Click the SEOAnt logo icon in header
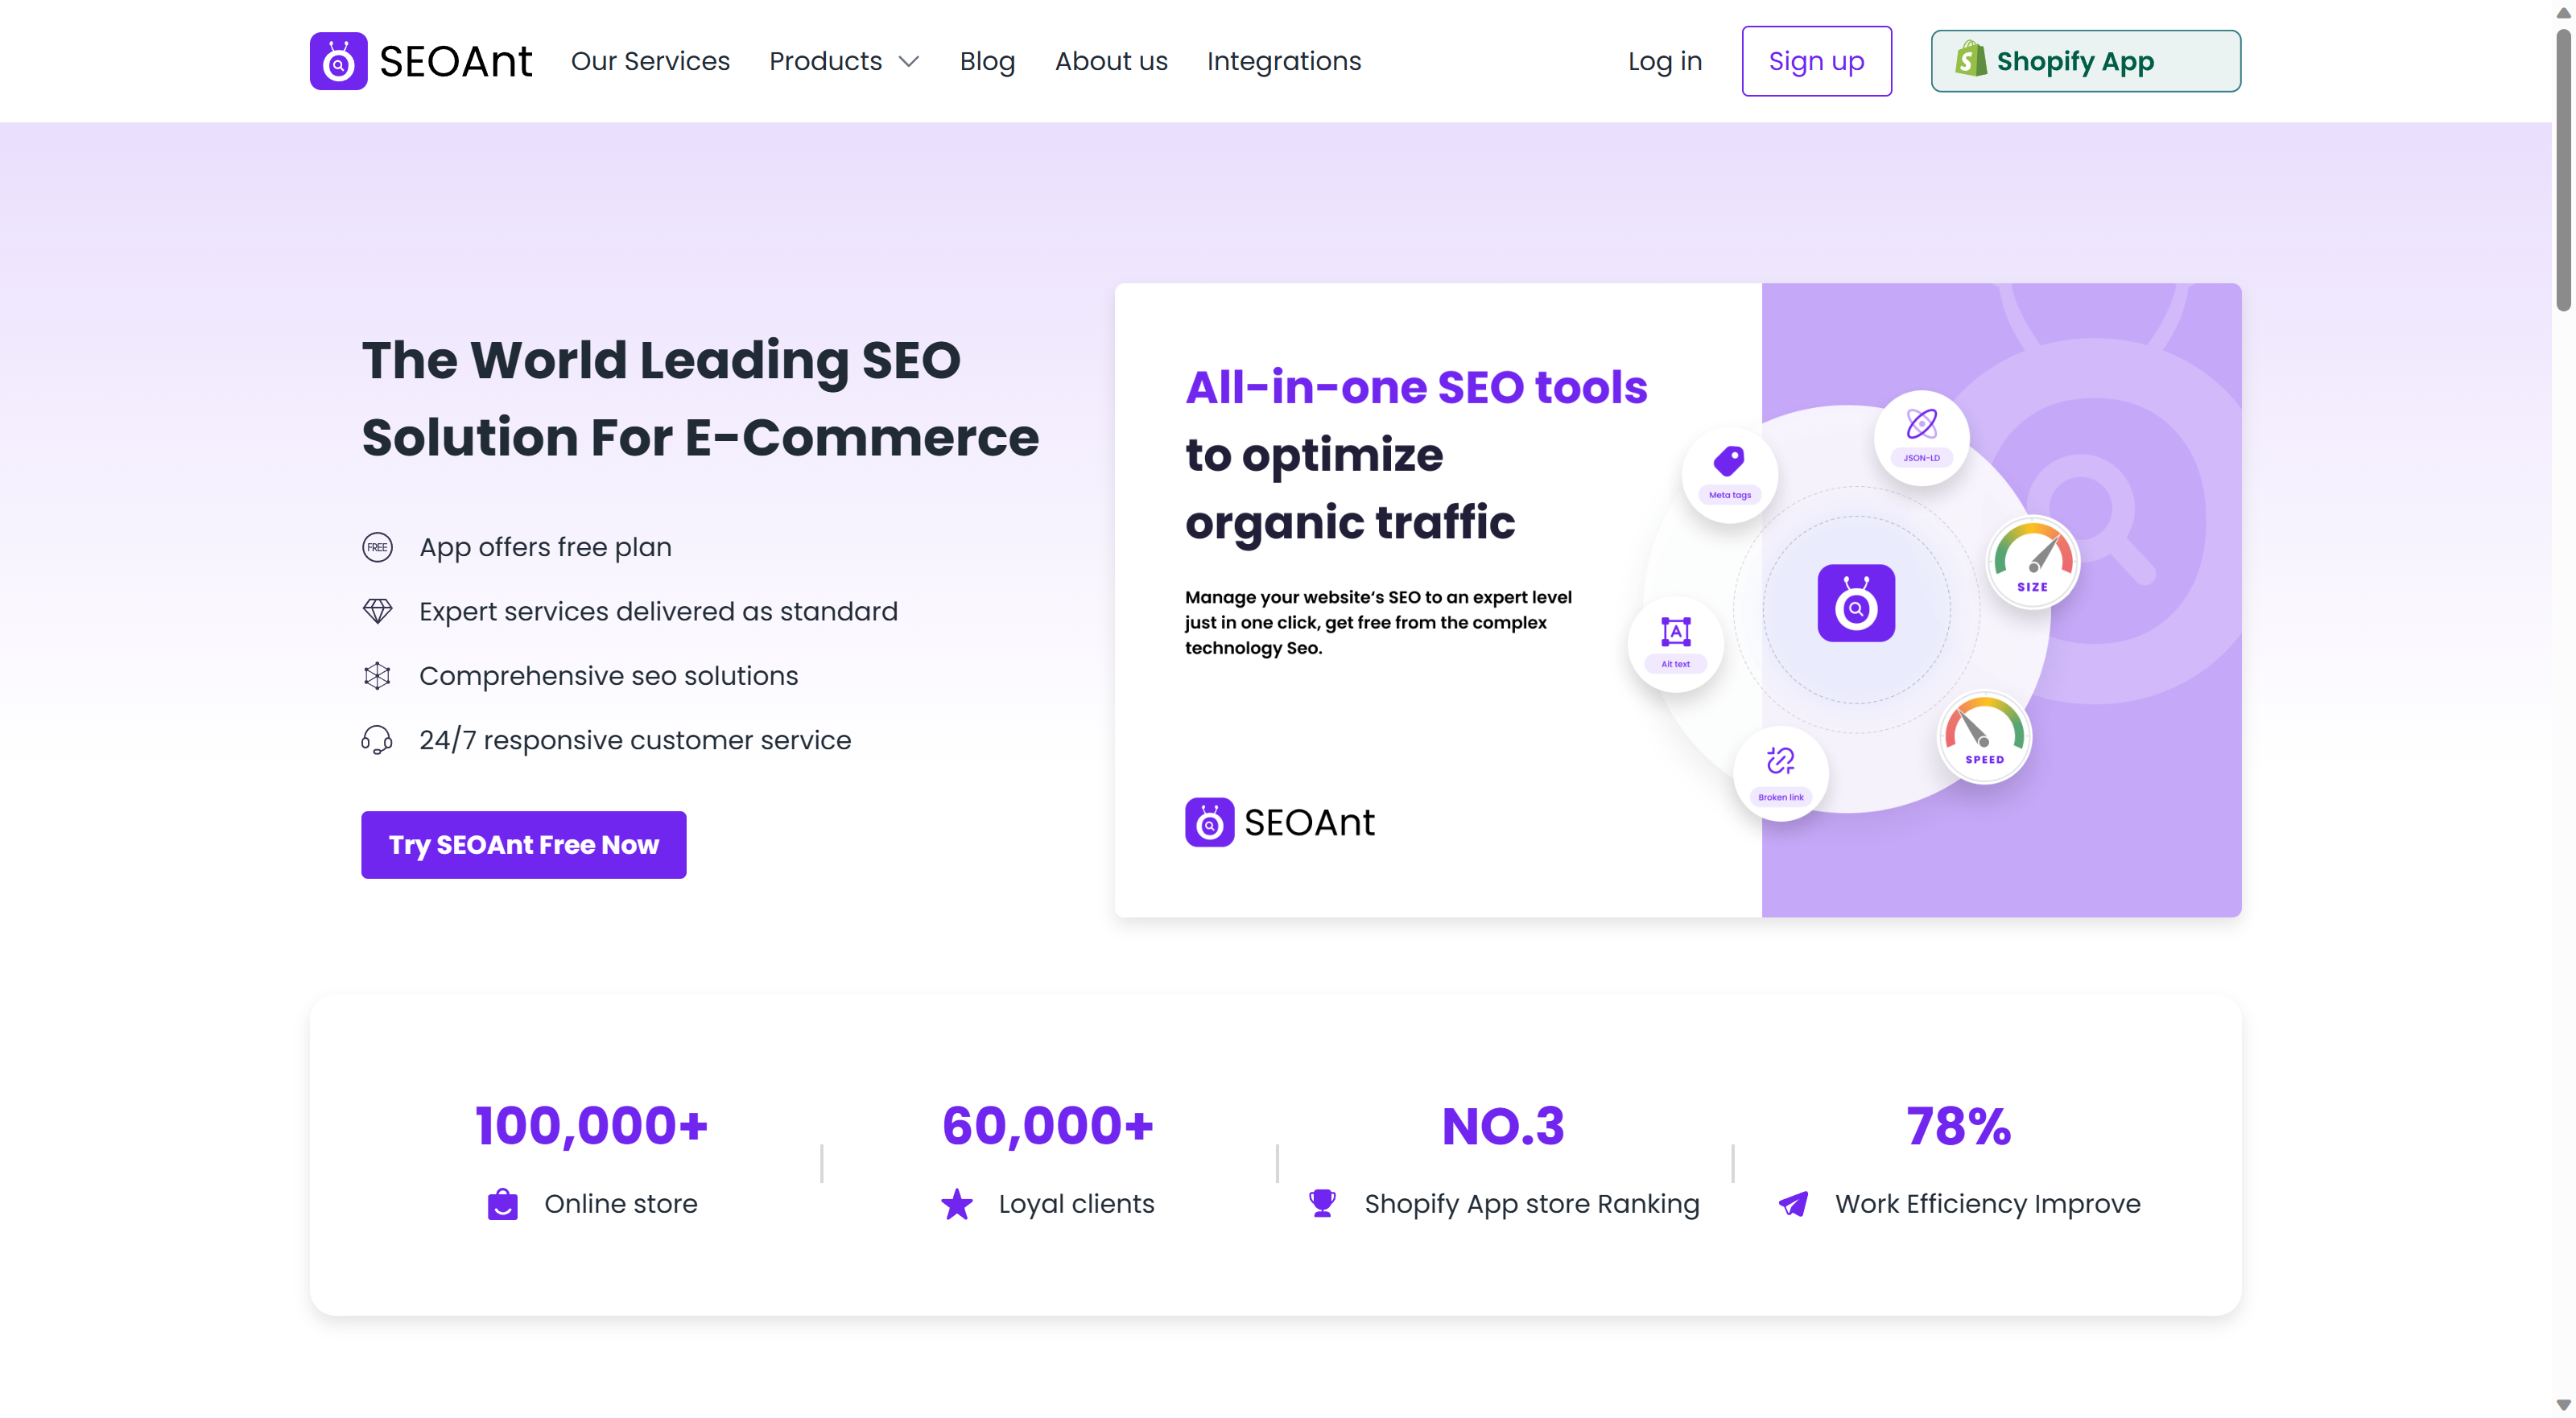Screen dimensions: 2576x1418 point(338,61)
